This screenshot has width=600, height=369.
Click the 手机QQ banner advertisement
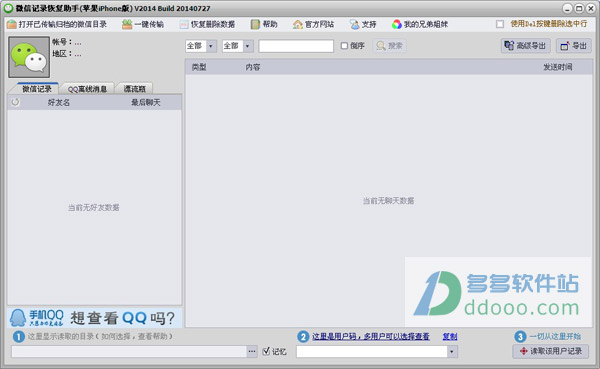[94, 318]
